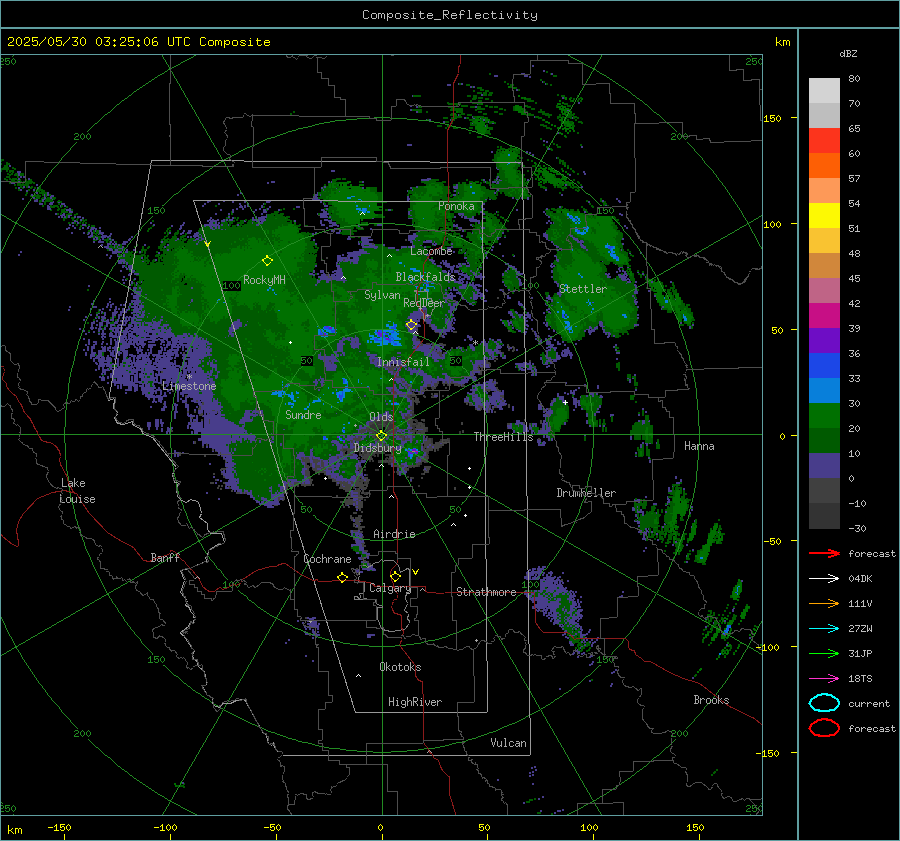This screenshot has height=841, width=900.
Task: Click yellow diamond marker near RedDeer
Action: click(x=412, y=325)
